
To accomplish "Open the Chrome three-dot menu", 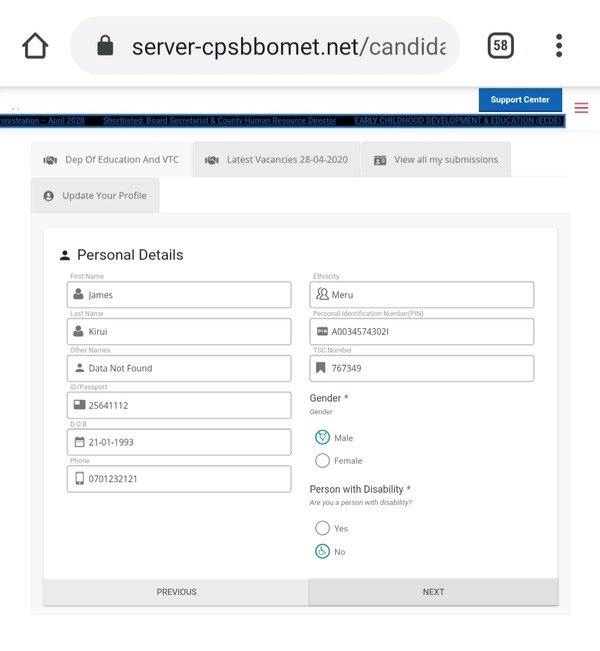I will (x=559, y=46).
